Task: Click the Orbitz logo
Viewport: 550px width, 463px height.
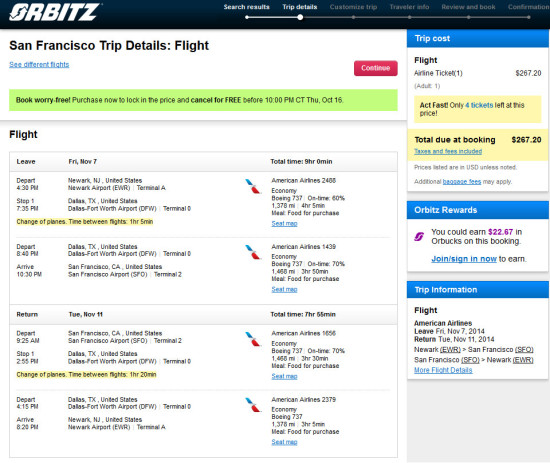Action: 55,13
